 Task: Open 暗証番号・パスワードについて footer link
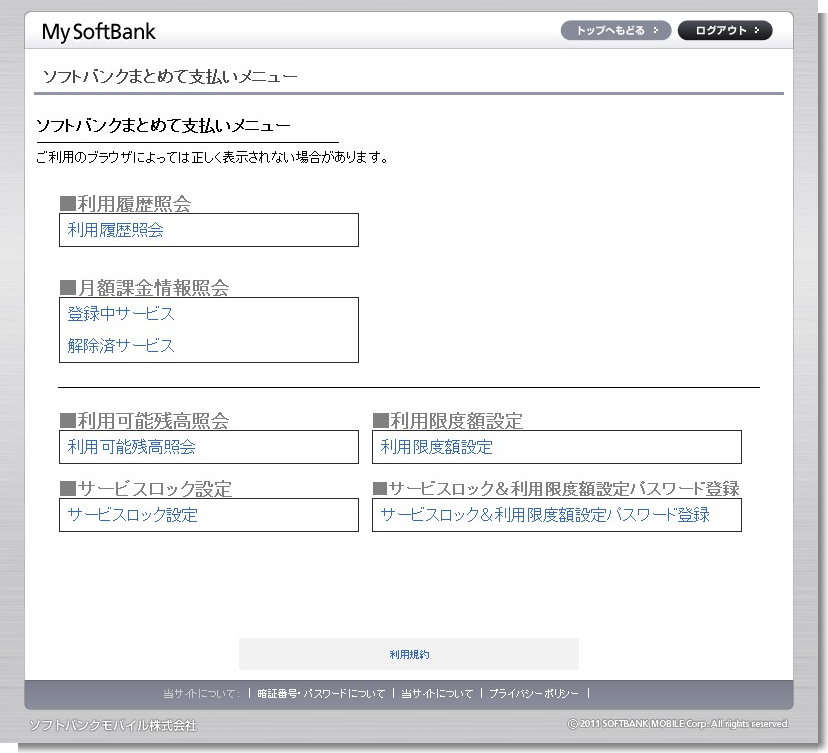point(321,694)
